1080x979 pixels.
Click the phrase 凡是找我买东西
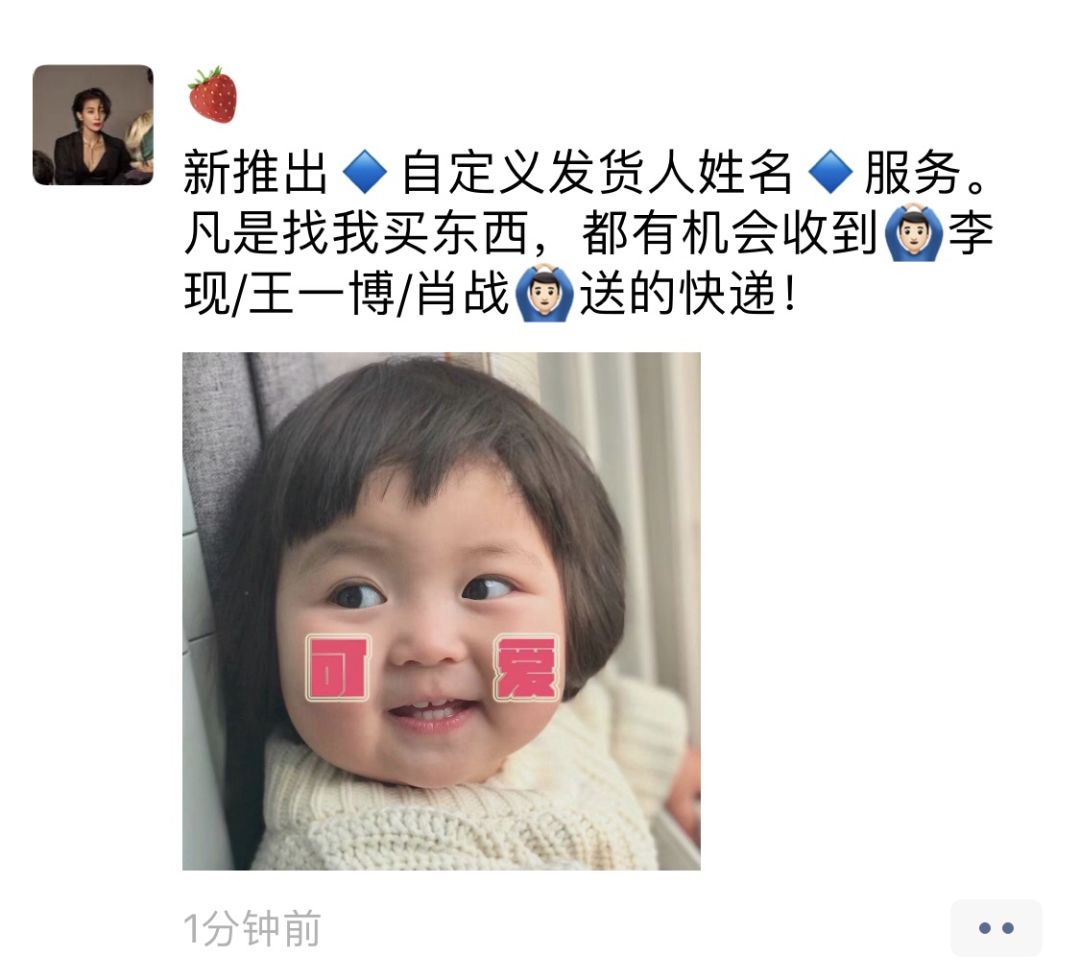(356, 233)
